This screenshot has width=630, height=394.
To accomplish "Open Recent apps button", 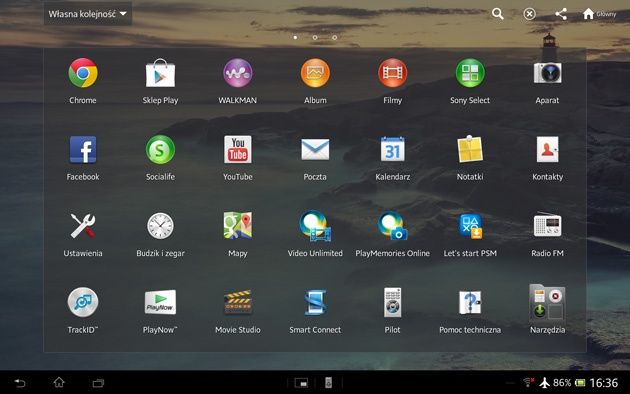I will [x=98, y=383].
